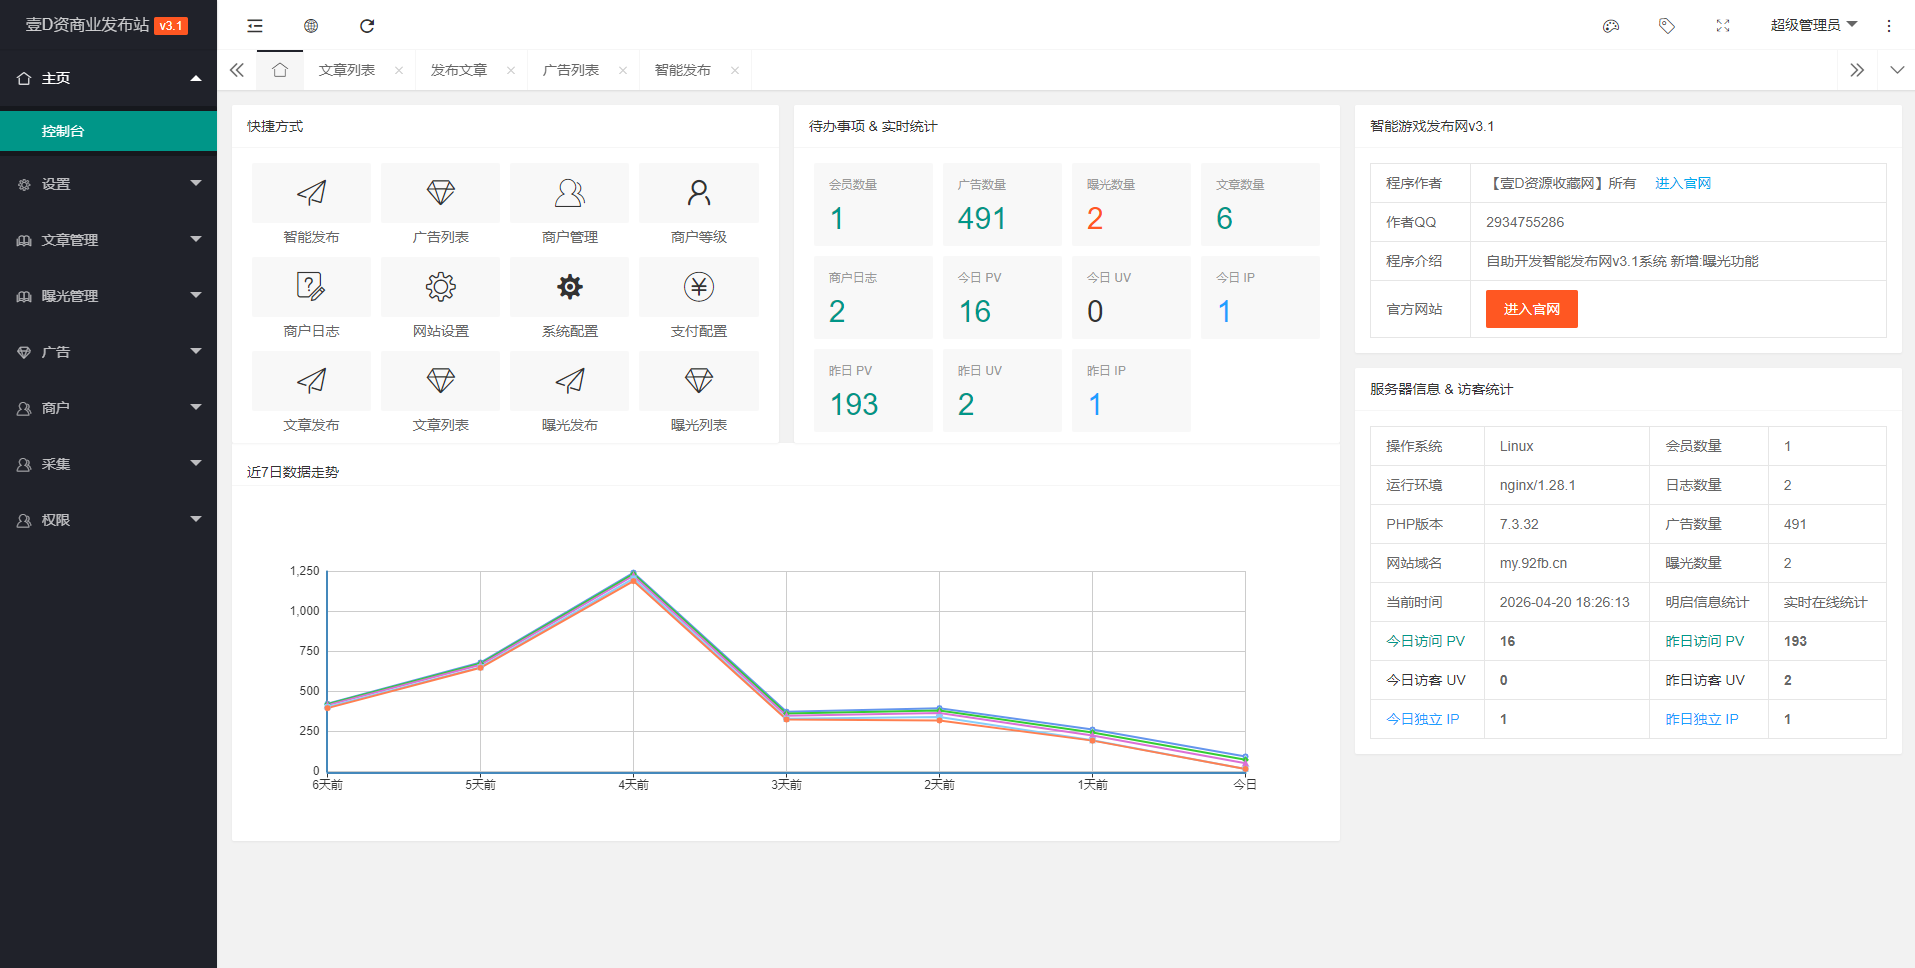Select 控制台 in the sidebar

point(108,131)
